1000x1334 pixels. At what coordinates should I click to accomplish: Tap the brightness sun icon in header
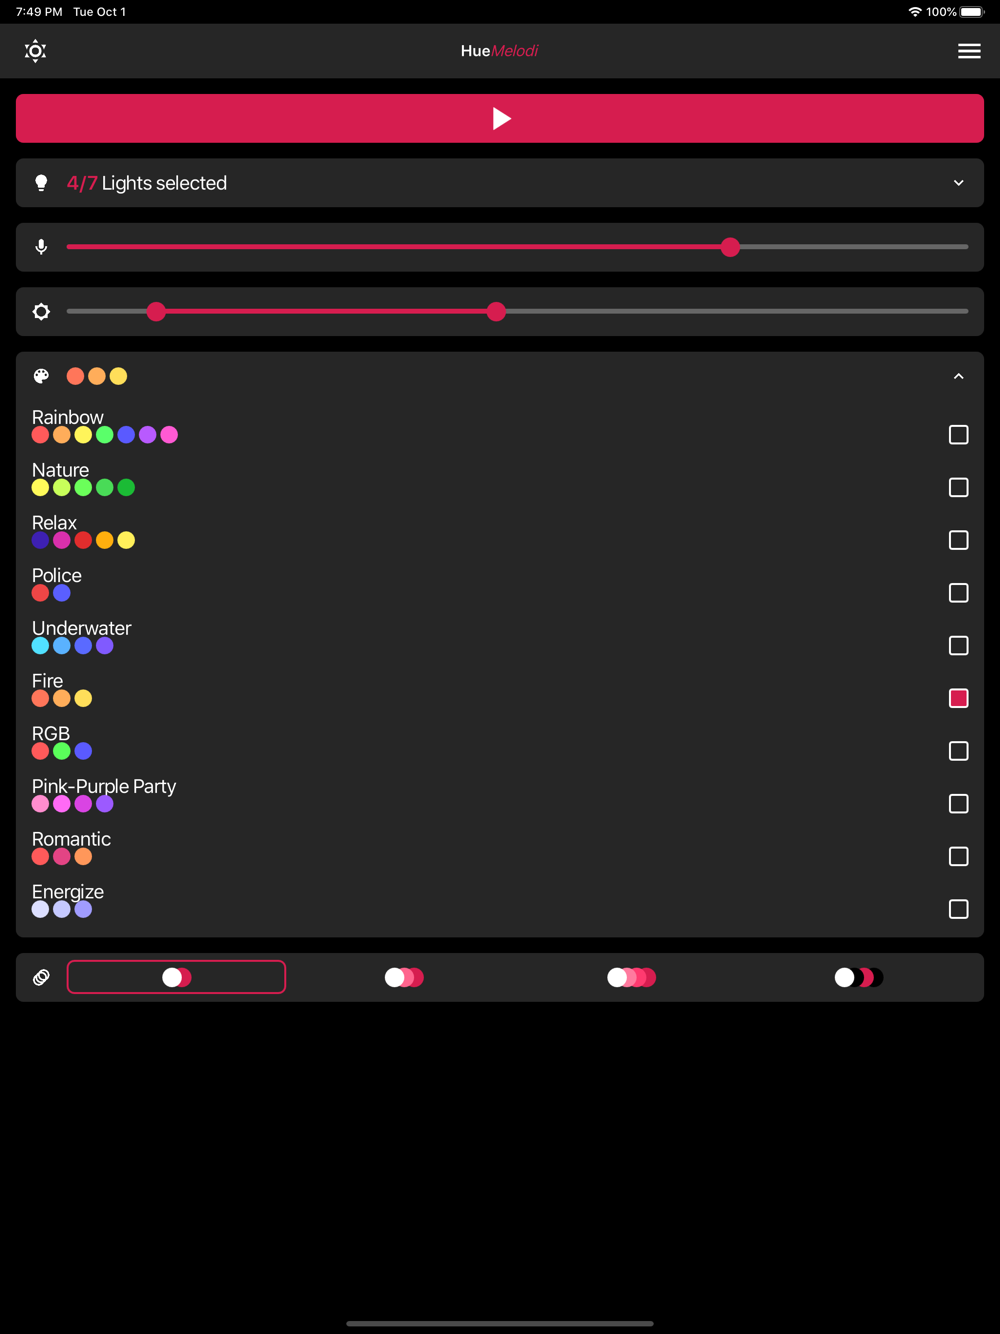[x=35, y=51]
